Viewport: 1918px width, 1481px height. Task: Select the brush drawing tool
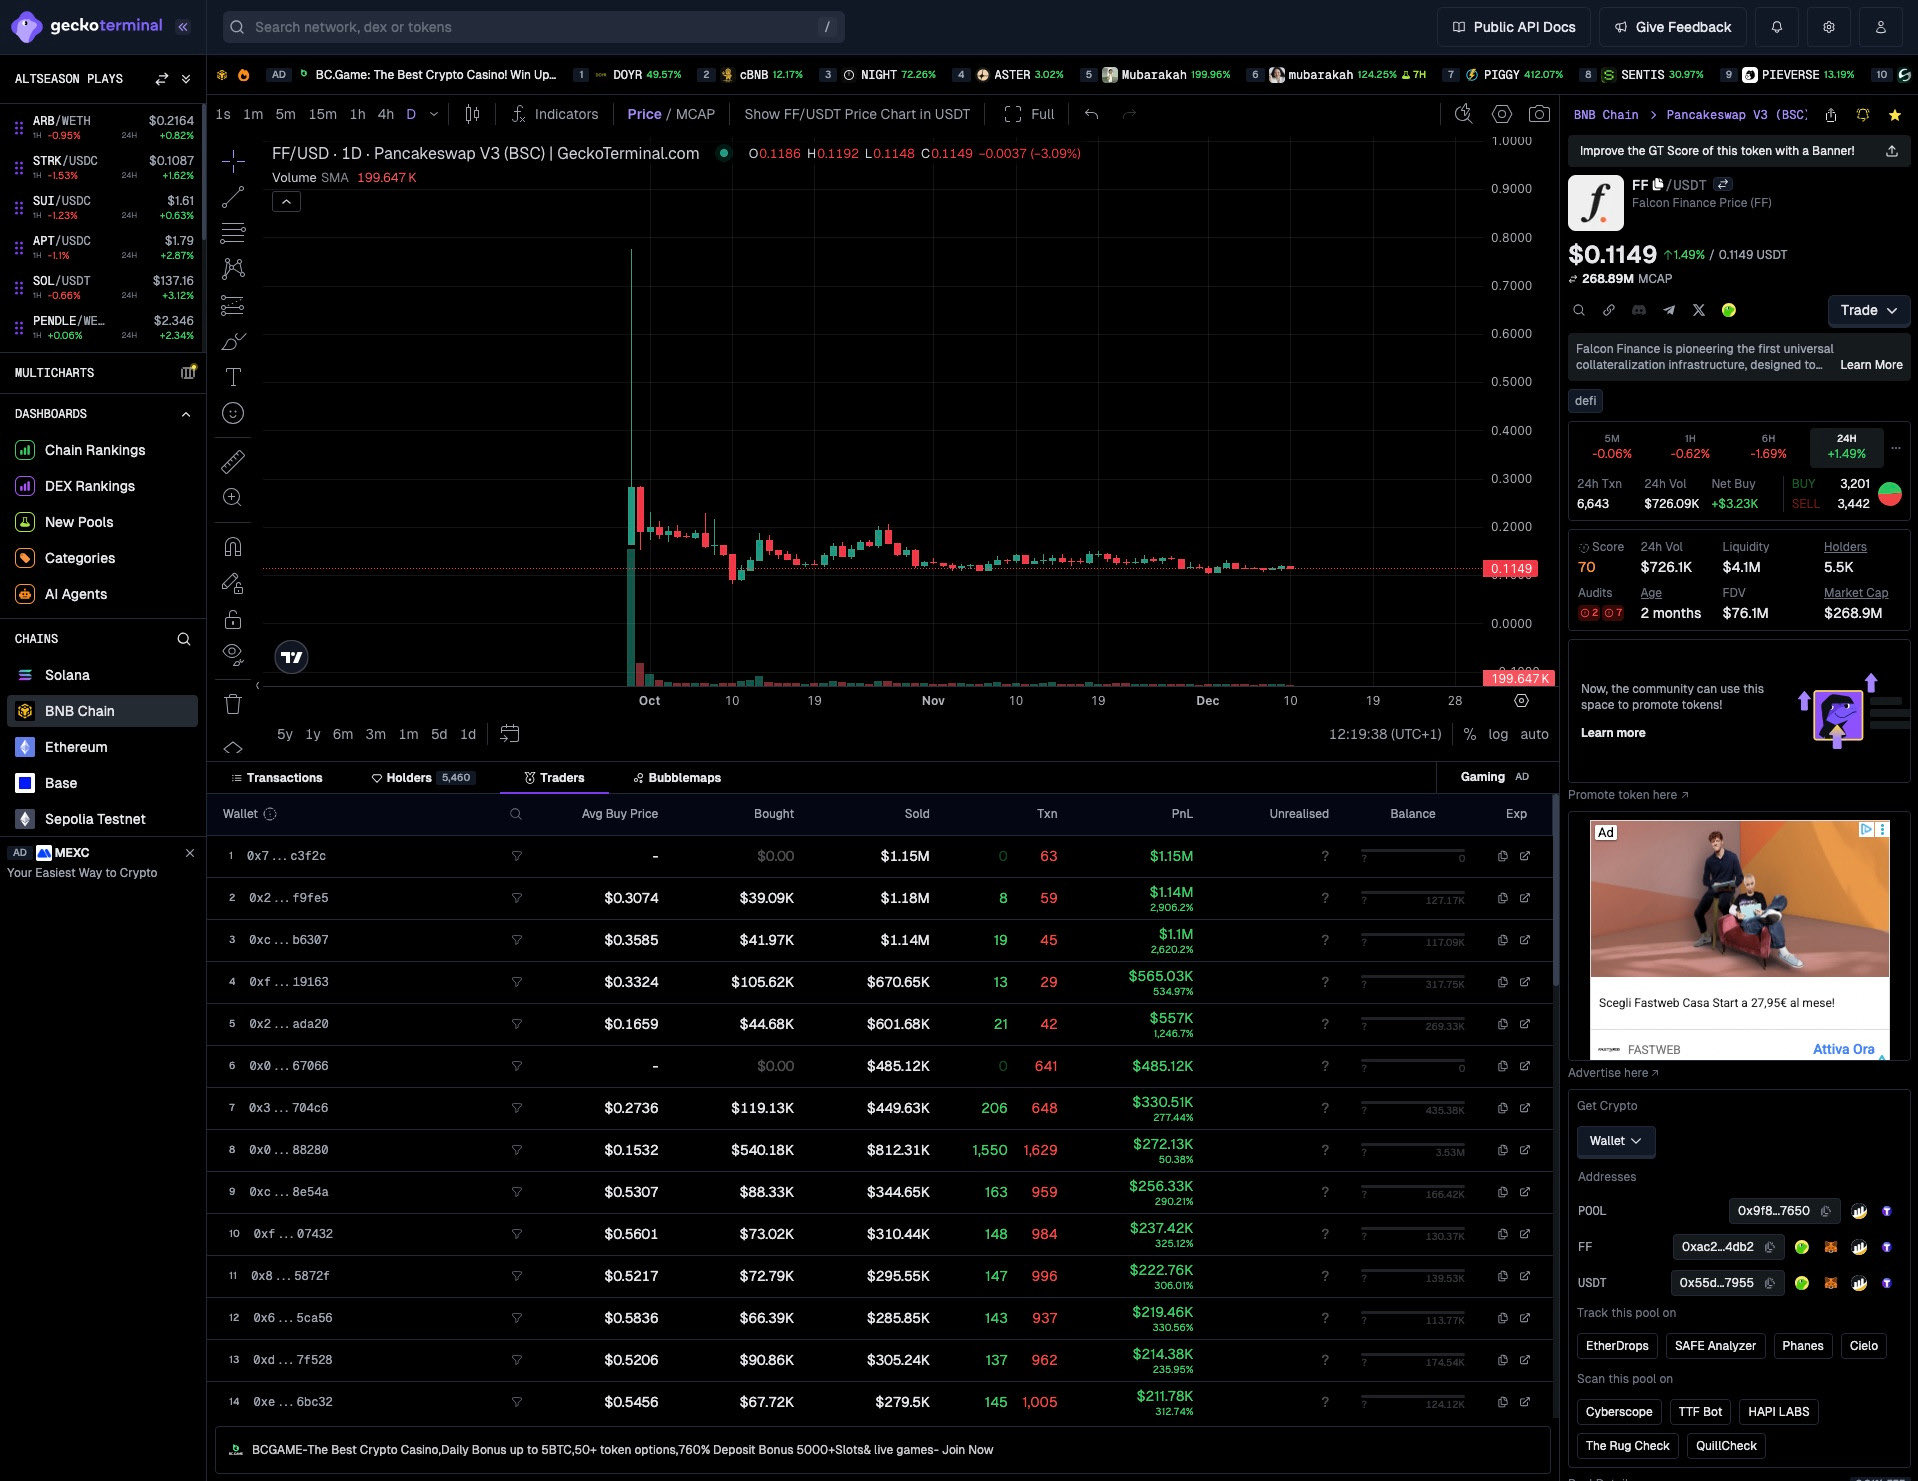click(233, 341)
